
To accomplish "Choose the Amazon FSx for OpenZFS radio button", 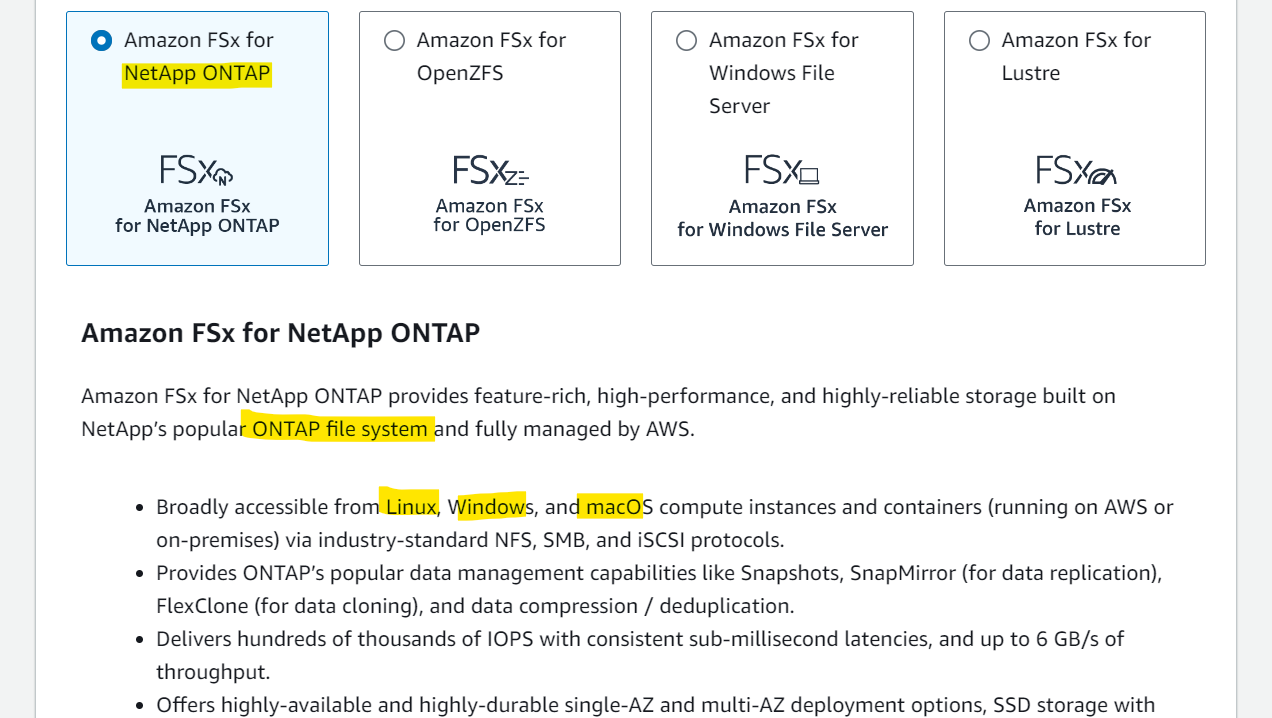I will tap(394, 40).
